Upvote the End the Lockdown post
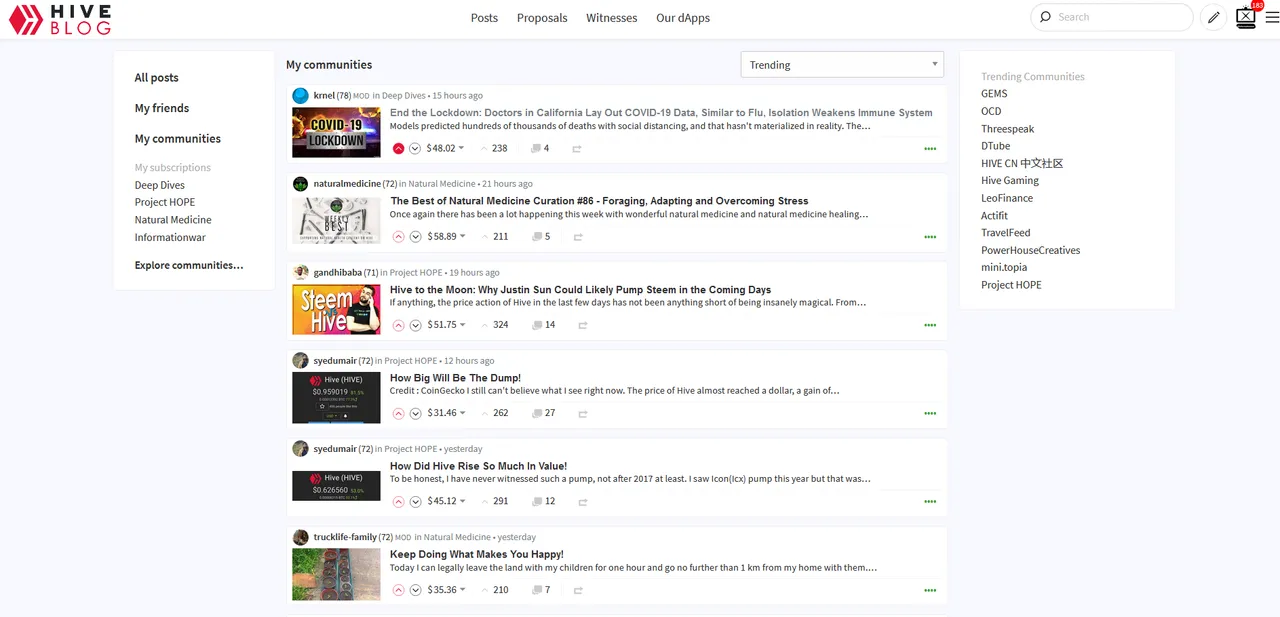1280x617 pixels. 398,148
